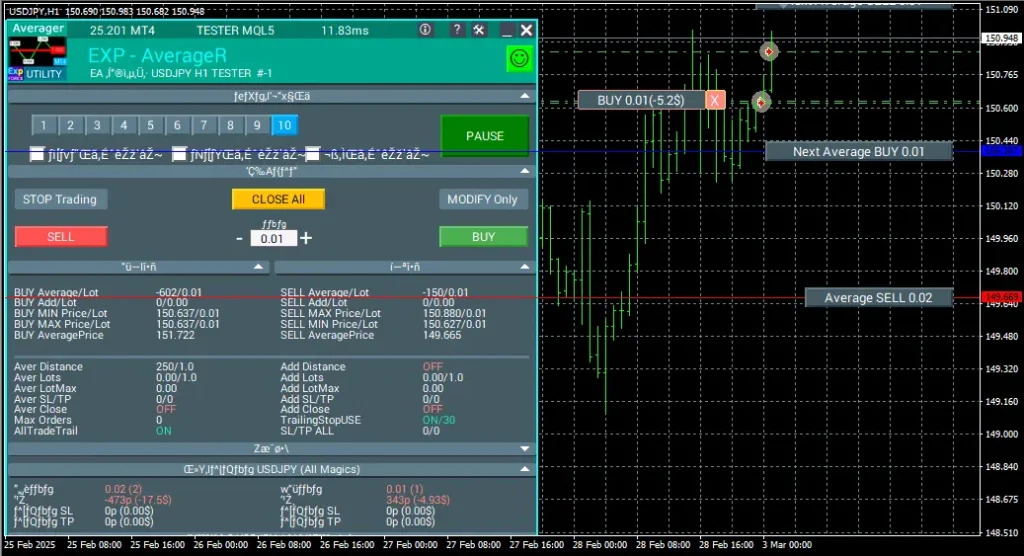
Task: Click the Aver Distance value 250/1.0
Action: pos(174,367)
